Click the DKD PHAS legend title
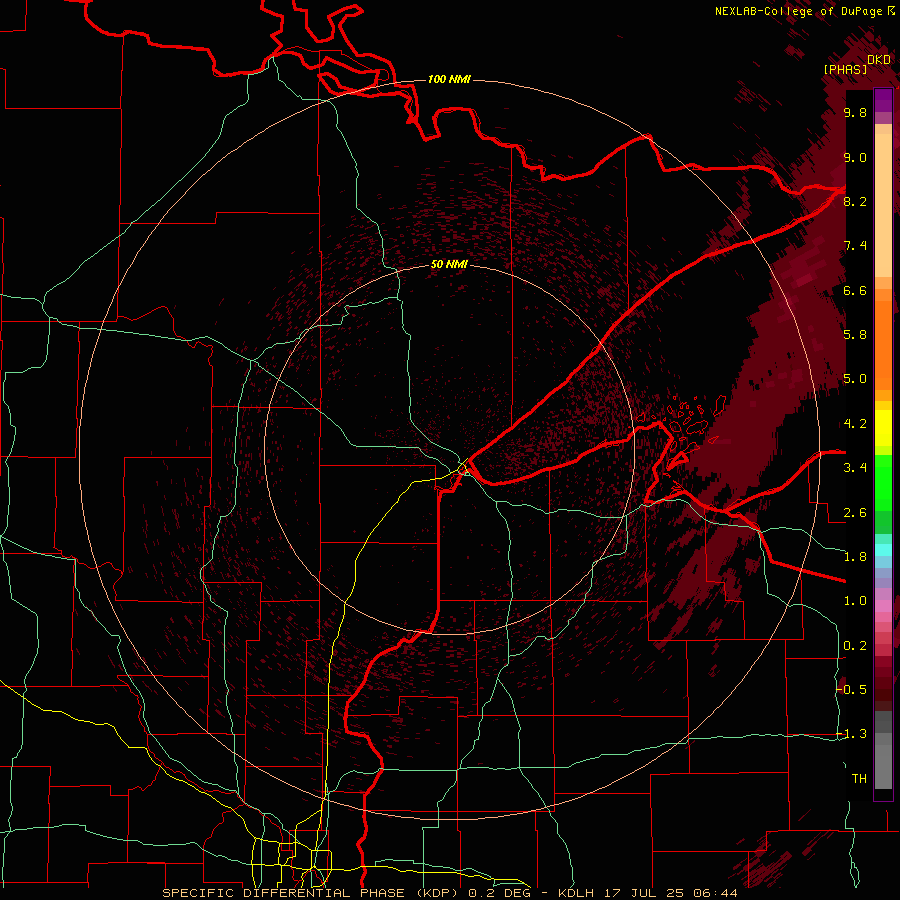 click(x=857, y=64)
